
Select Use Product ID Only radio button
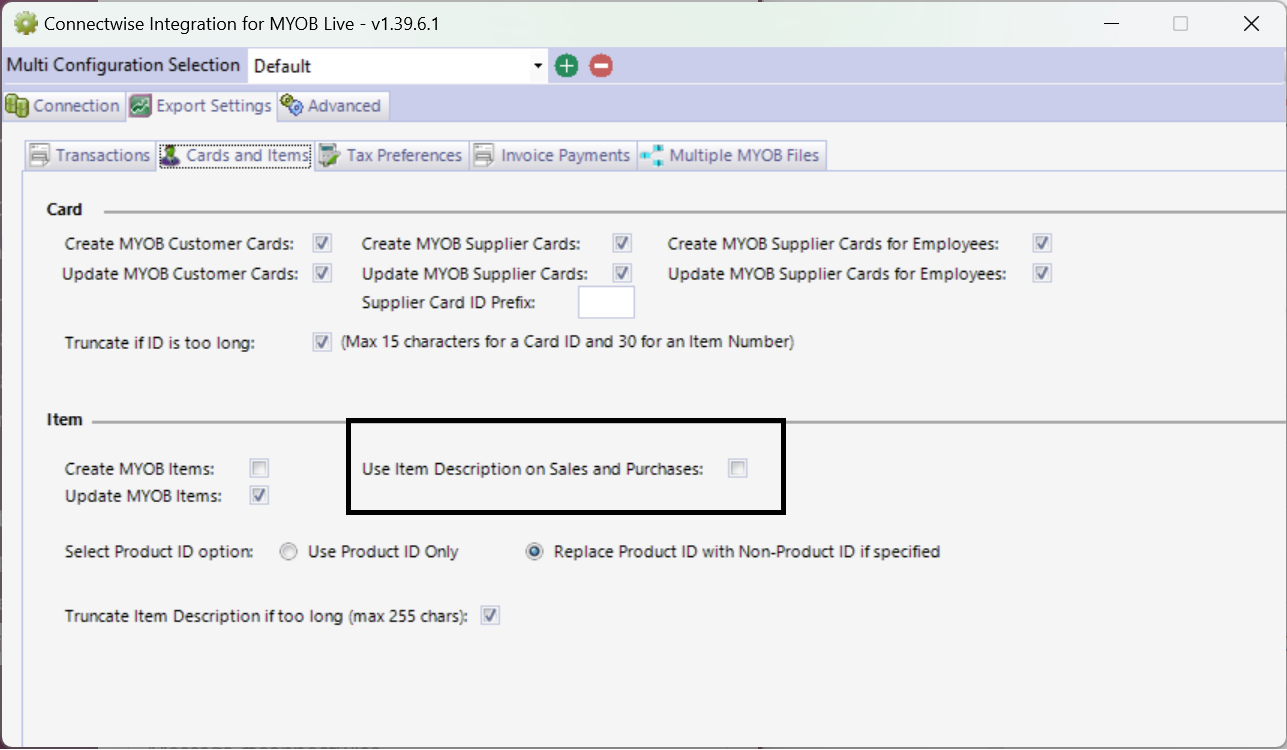point(289,551)
